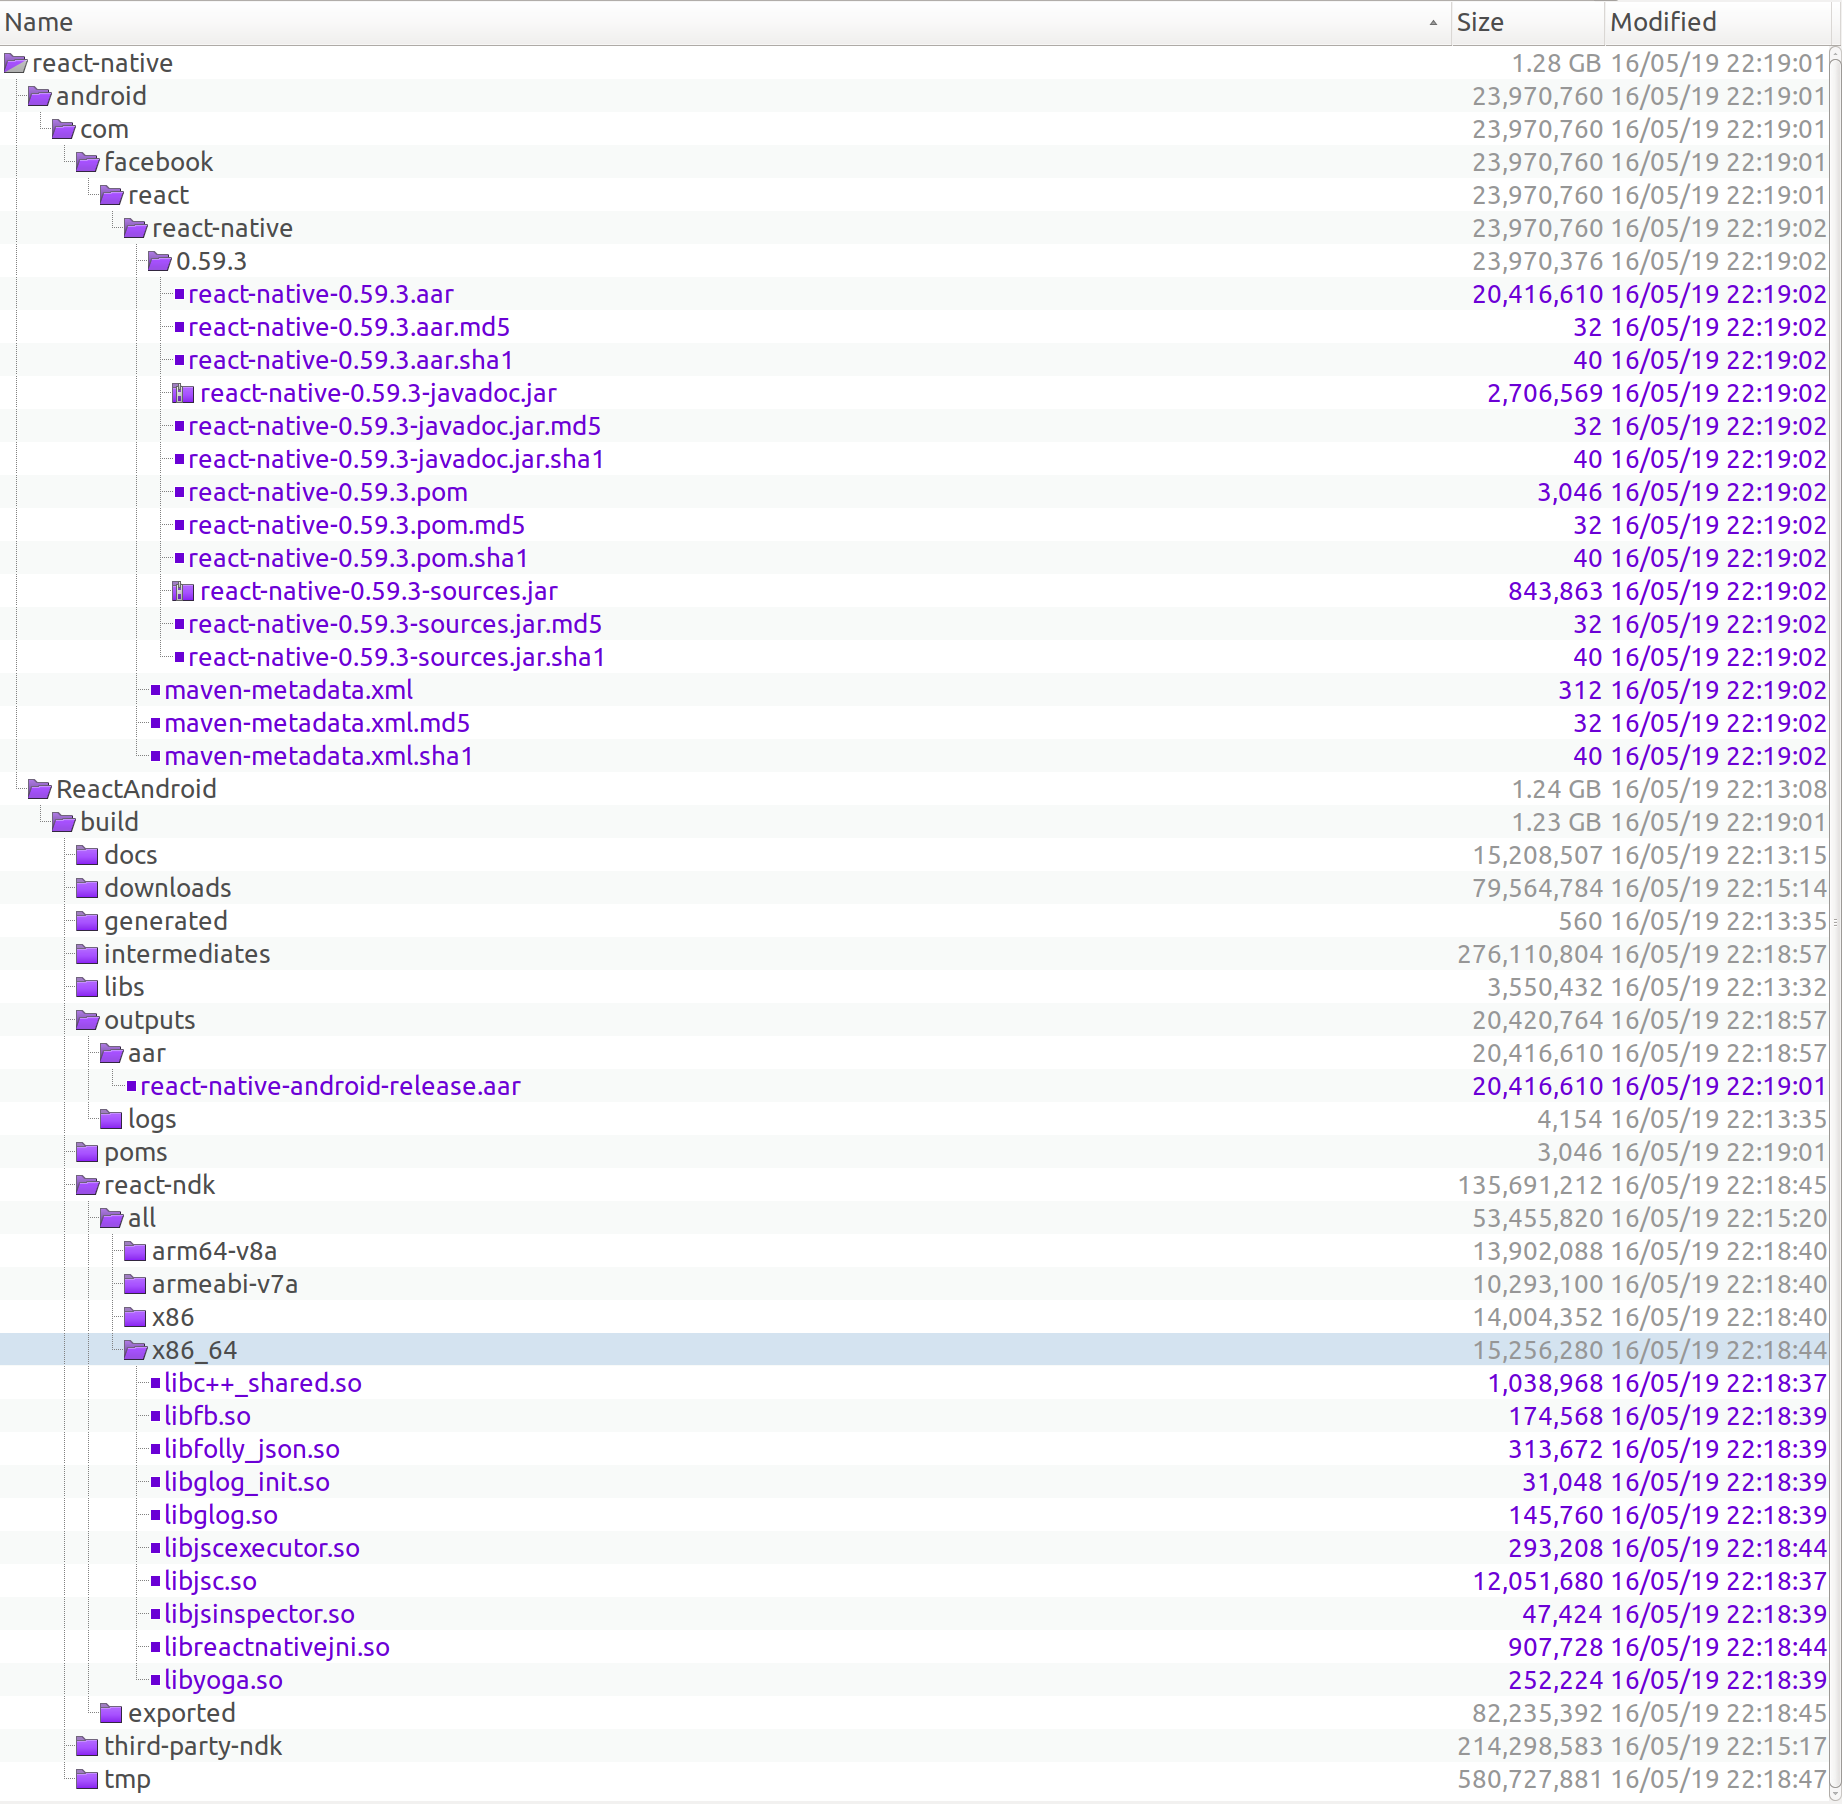Screen dimensions: 1842x1804
Task: Click the tmp folder icon
Action: [x=87, y=1780]
